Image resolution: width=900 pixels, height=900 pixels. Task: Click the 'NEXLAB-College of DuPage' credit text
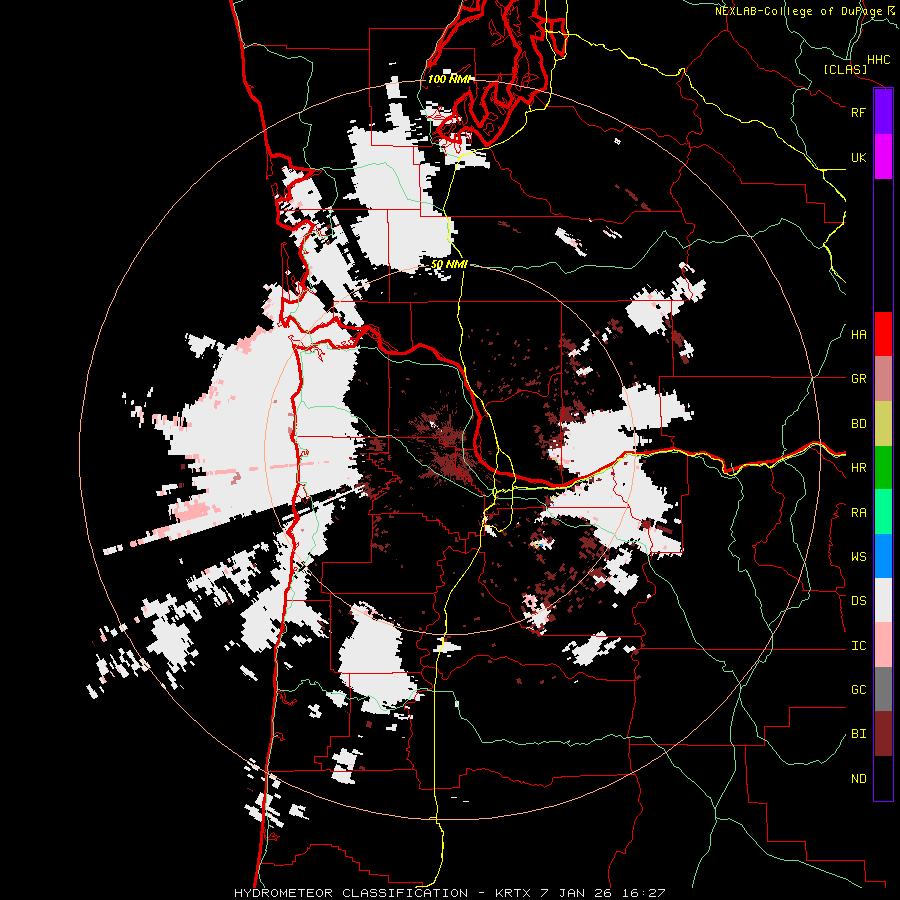(798, 11)
